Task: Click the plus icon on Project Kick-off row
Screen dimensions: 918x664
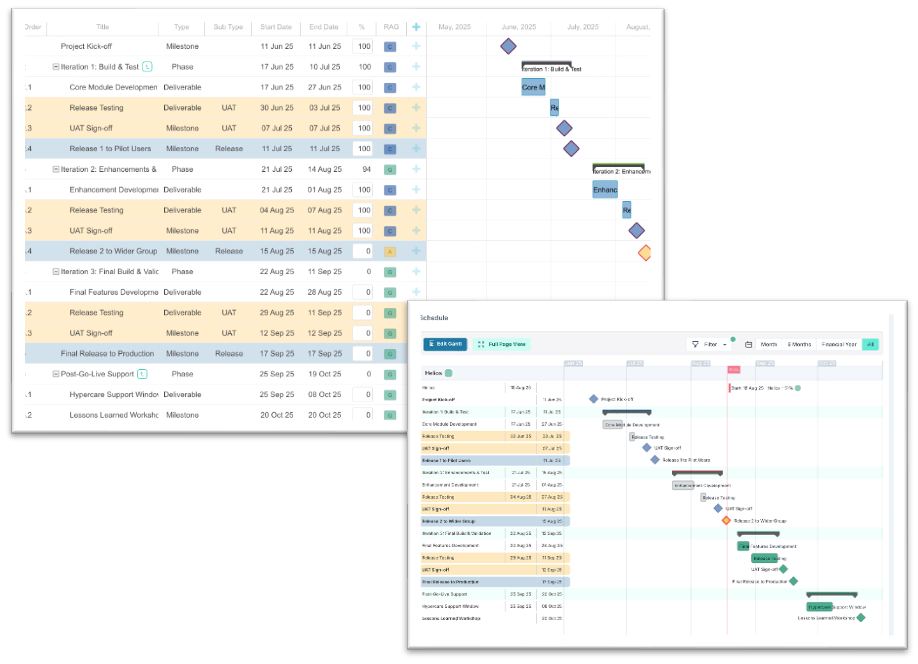Action: (416, 46)
